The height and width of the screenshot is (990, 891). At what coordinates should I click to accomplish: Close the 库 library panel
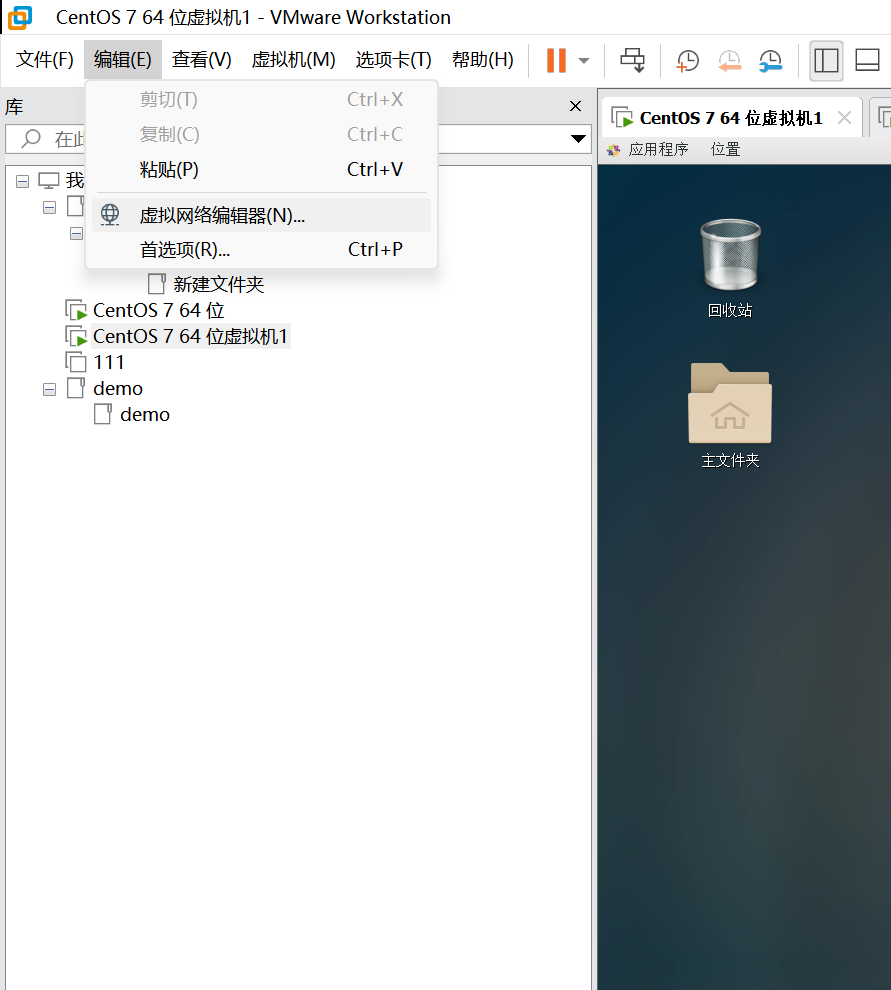pos(575,106)
